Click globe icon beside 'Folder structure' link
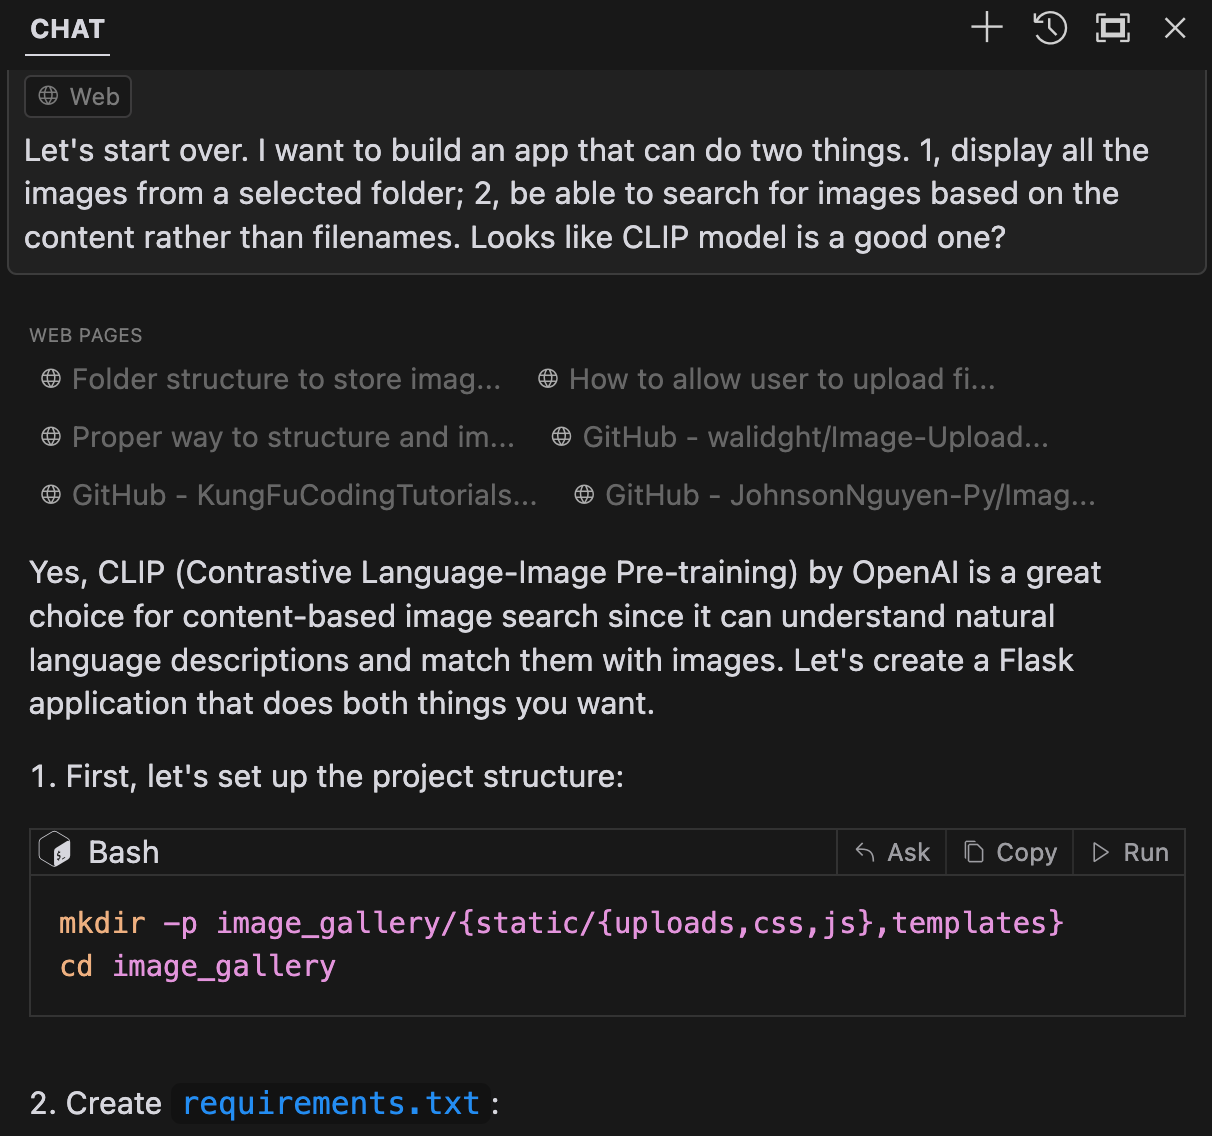Image resolution: width=1212 pixels, height=1136 pixels. click(x=51, y=379)
